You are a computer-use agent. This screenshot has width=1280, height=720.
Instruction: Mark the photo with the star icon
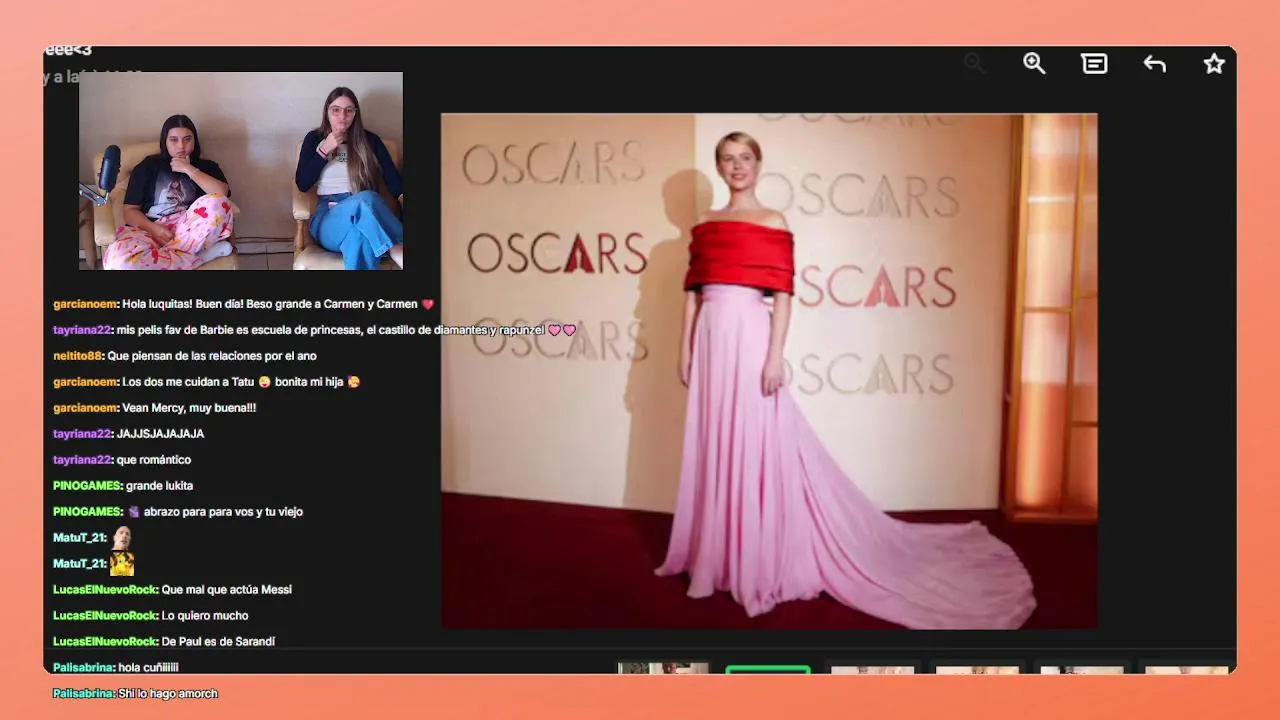click(1214, 64)
